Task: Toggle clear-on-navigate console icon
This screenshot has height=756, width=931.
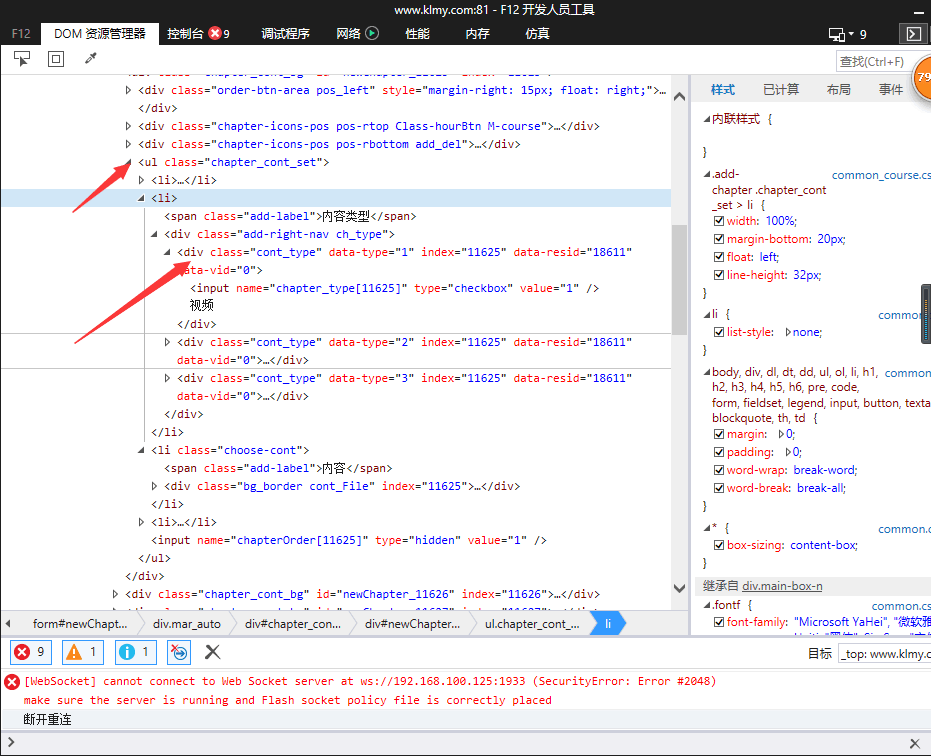Action: [x=179, y=652]
